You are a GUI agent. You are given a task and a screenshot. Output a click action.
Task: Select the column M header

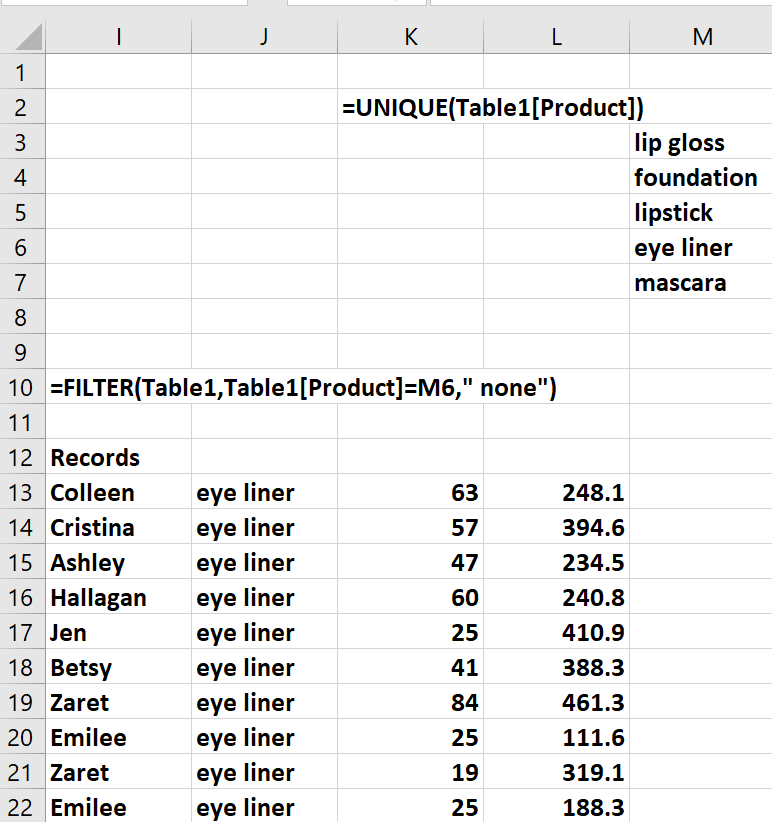(x=701, y=37)
